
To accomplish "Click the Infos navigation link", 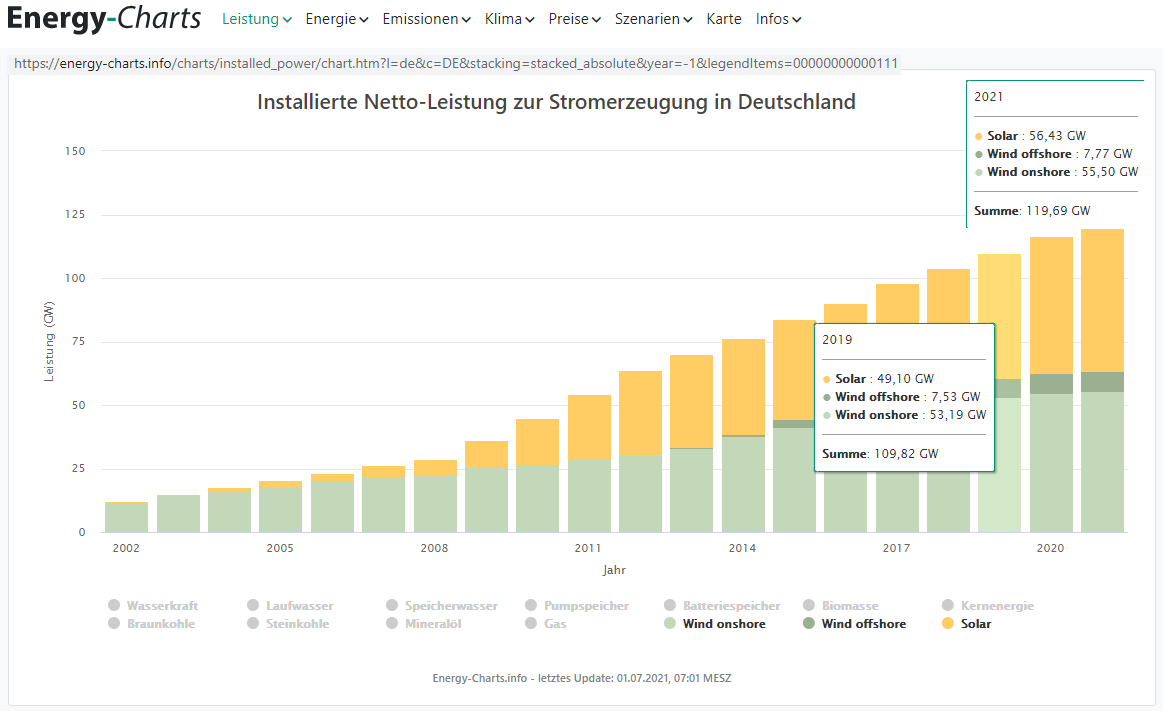I will 778,19.
